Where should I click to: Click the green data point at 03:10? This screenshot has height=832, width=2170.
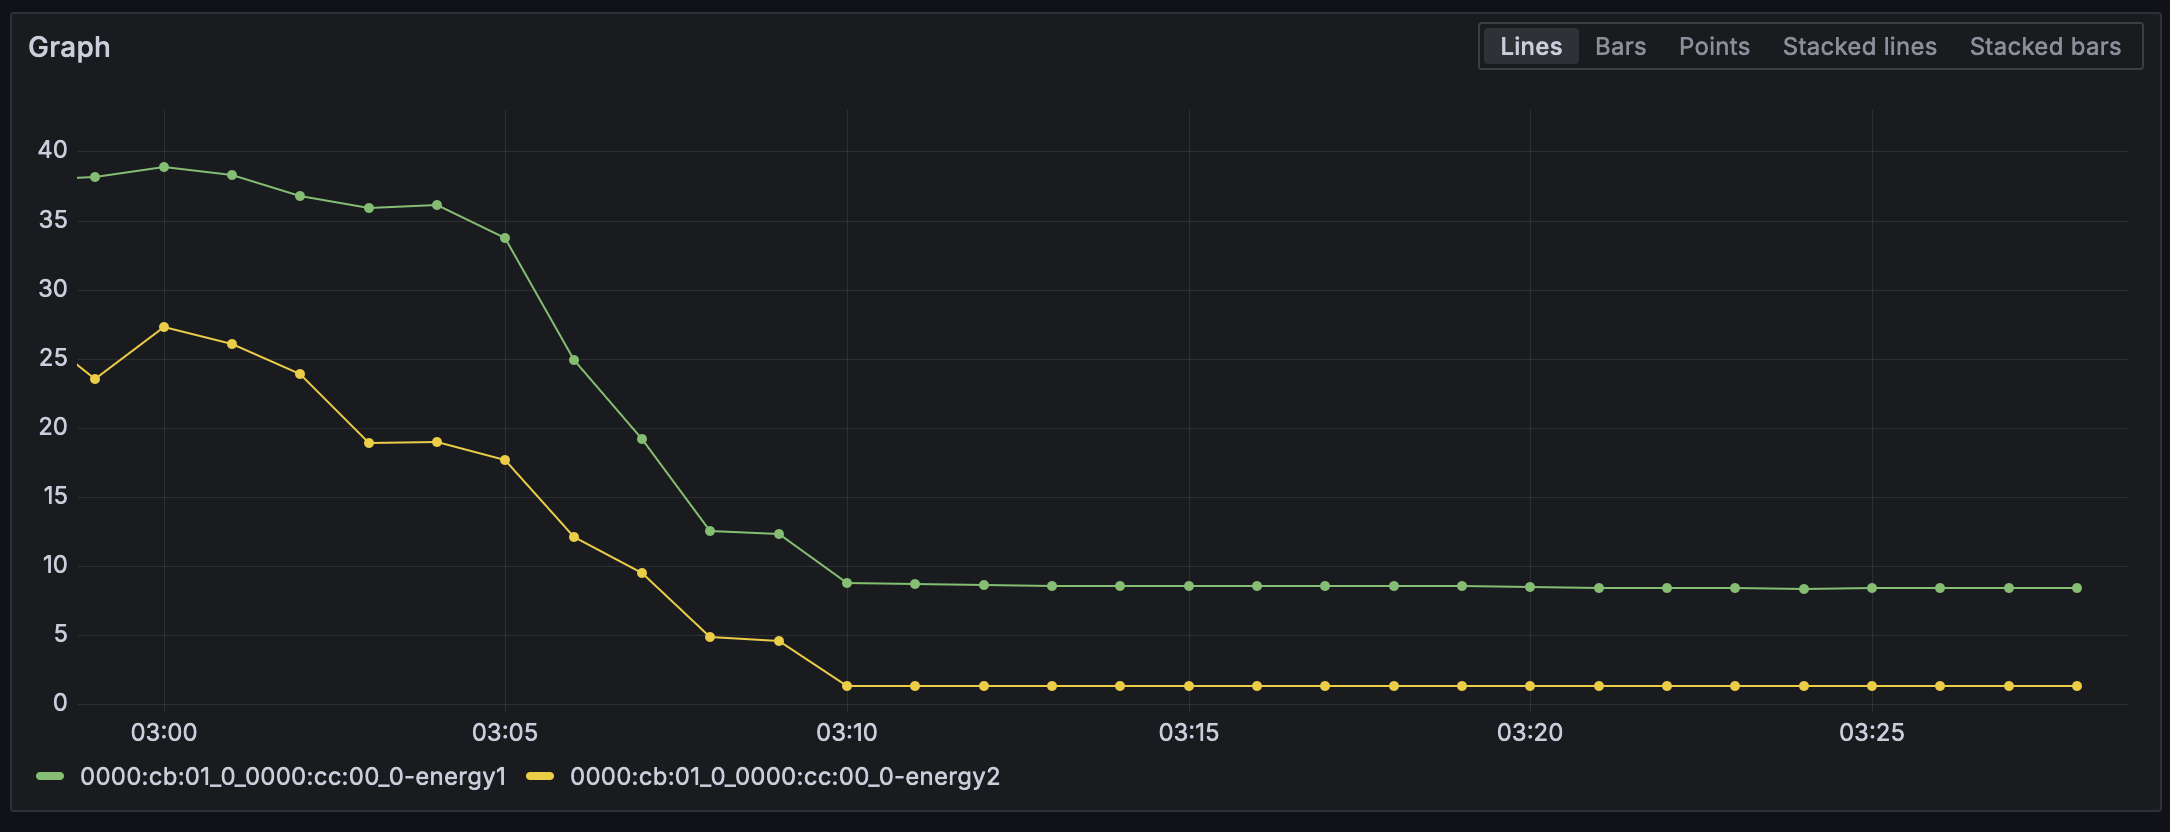tap(847, 583)
